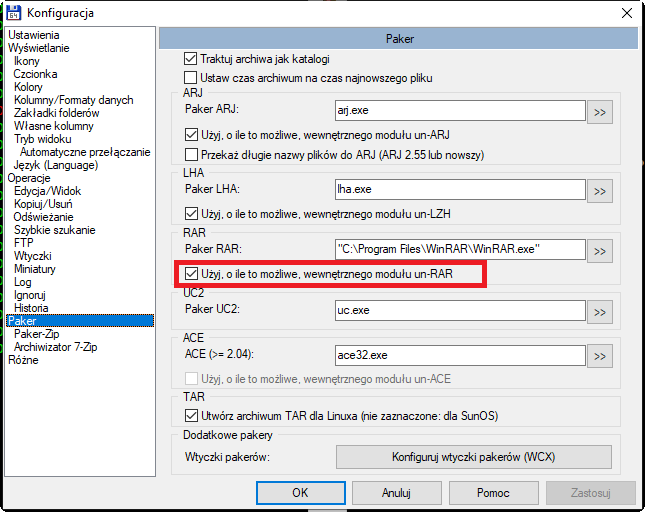Viewport: 645px width, 512px height.
Task: Click the Konfiguracja floppy disk title icon
Action: 13,12
